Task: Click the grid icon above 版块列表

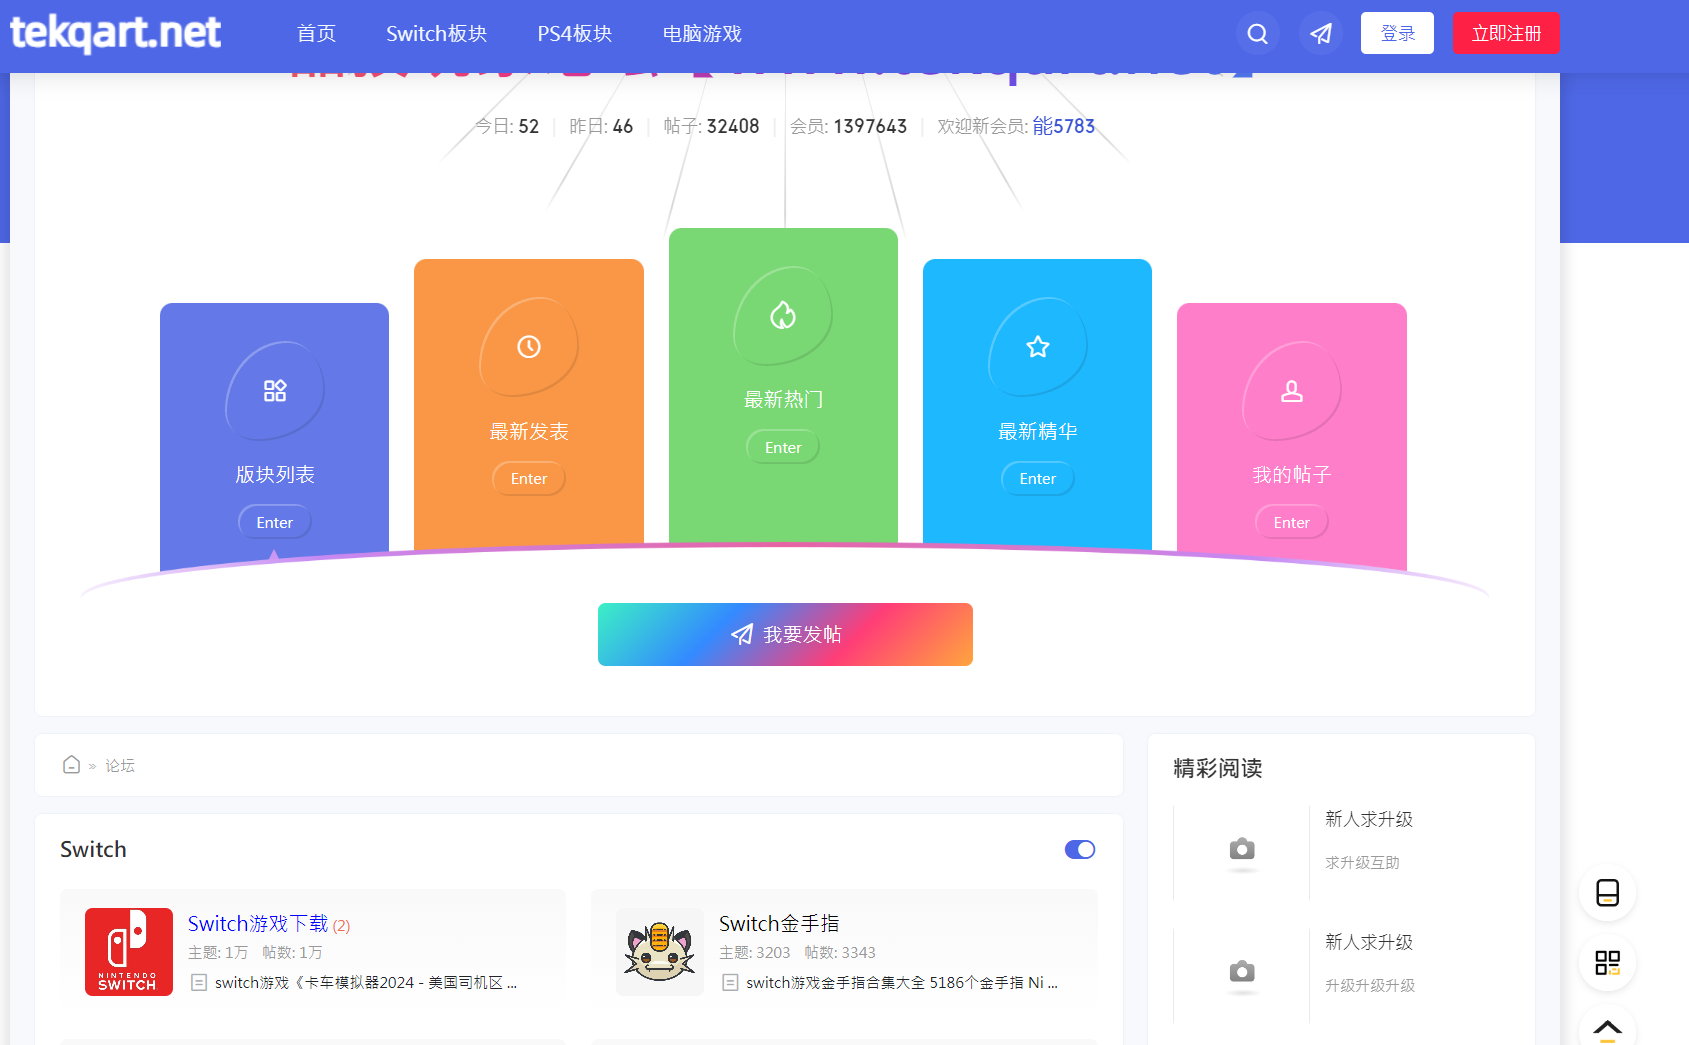Action: 275,391
